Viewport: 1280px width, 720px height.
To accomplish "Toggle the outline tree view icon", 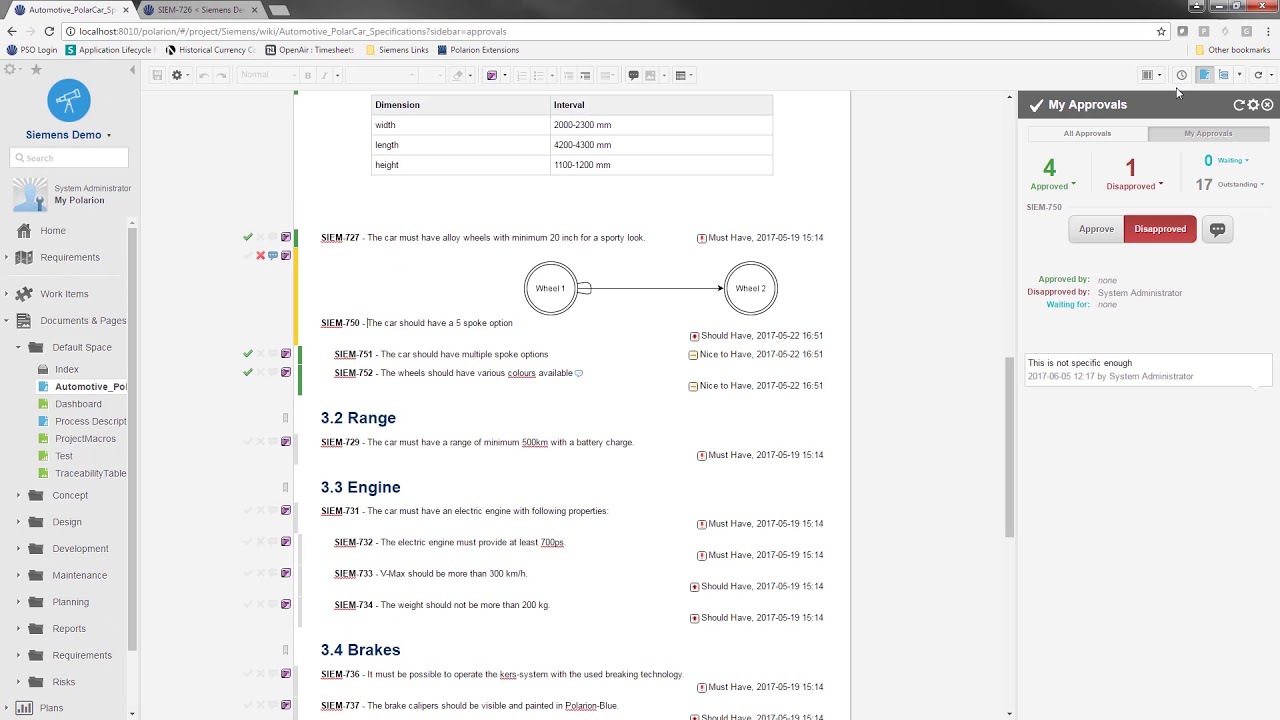I will tap(1223, 75).
